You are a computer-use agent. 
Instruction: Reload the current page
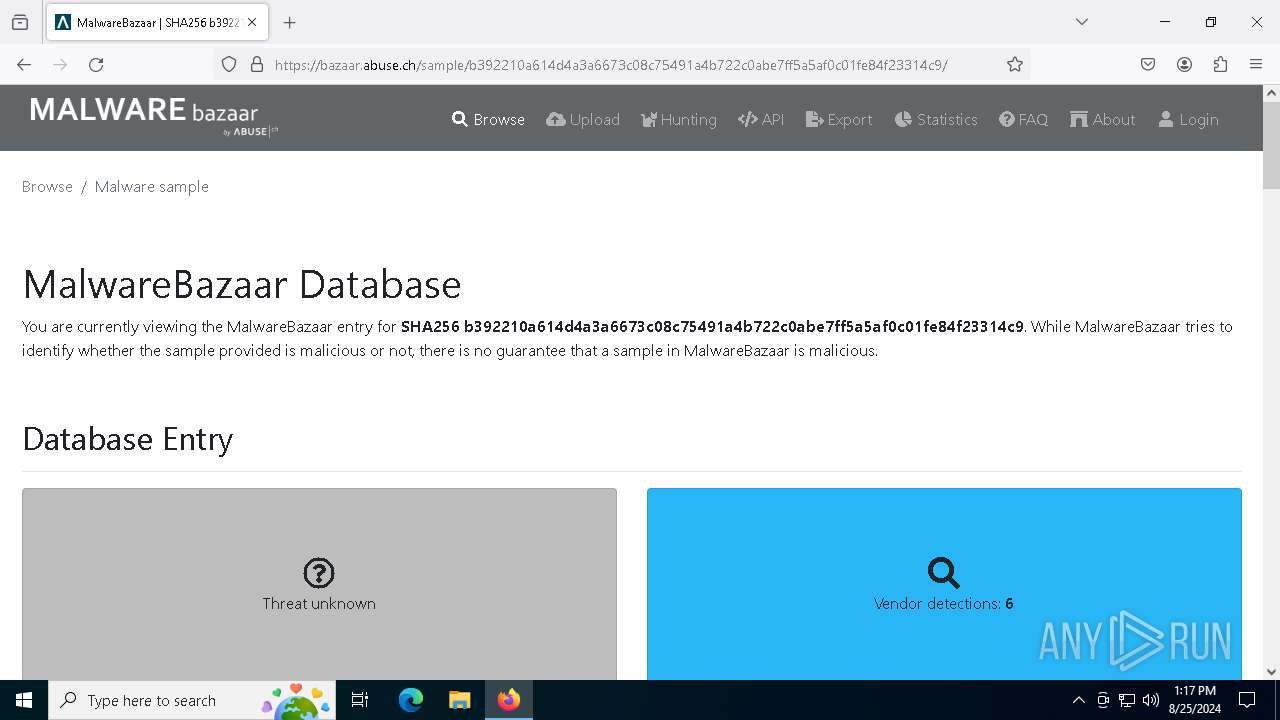pos(96,64)
